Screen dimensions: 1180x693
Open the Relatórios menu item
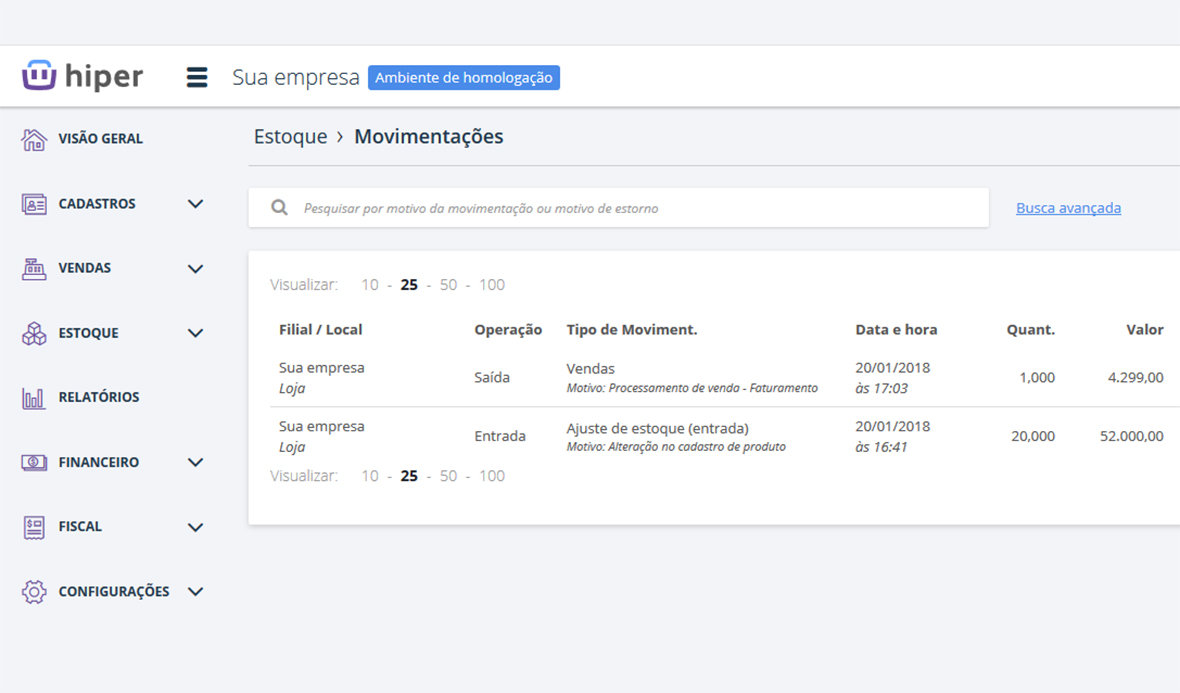(x=98, y=397)
